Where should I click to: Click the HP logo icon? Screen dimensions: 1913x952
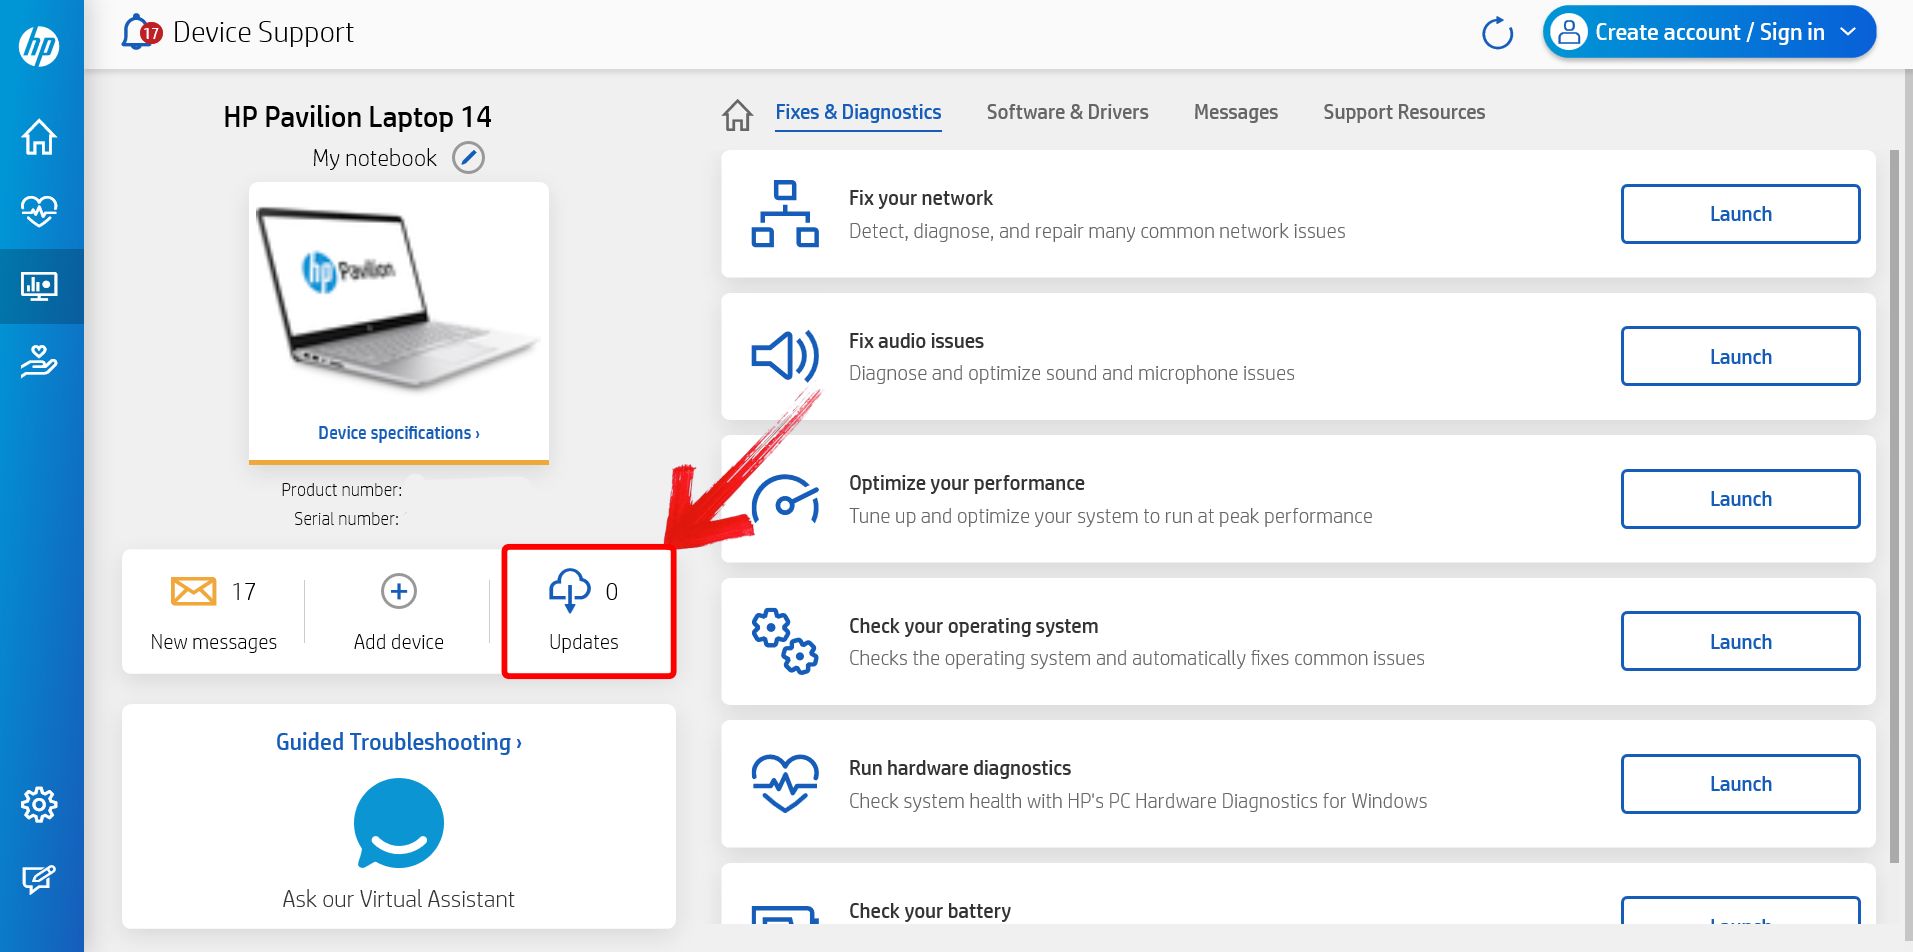click(x=39, y=46)
